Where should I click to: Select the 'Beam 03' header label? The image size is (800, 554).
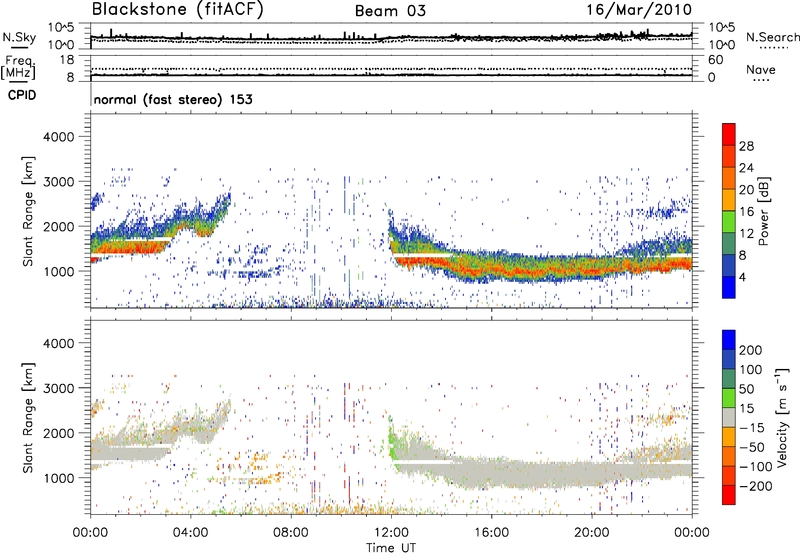coord(390,11)
